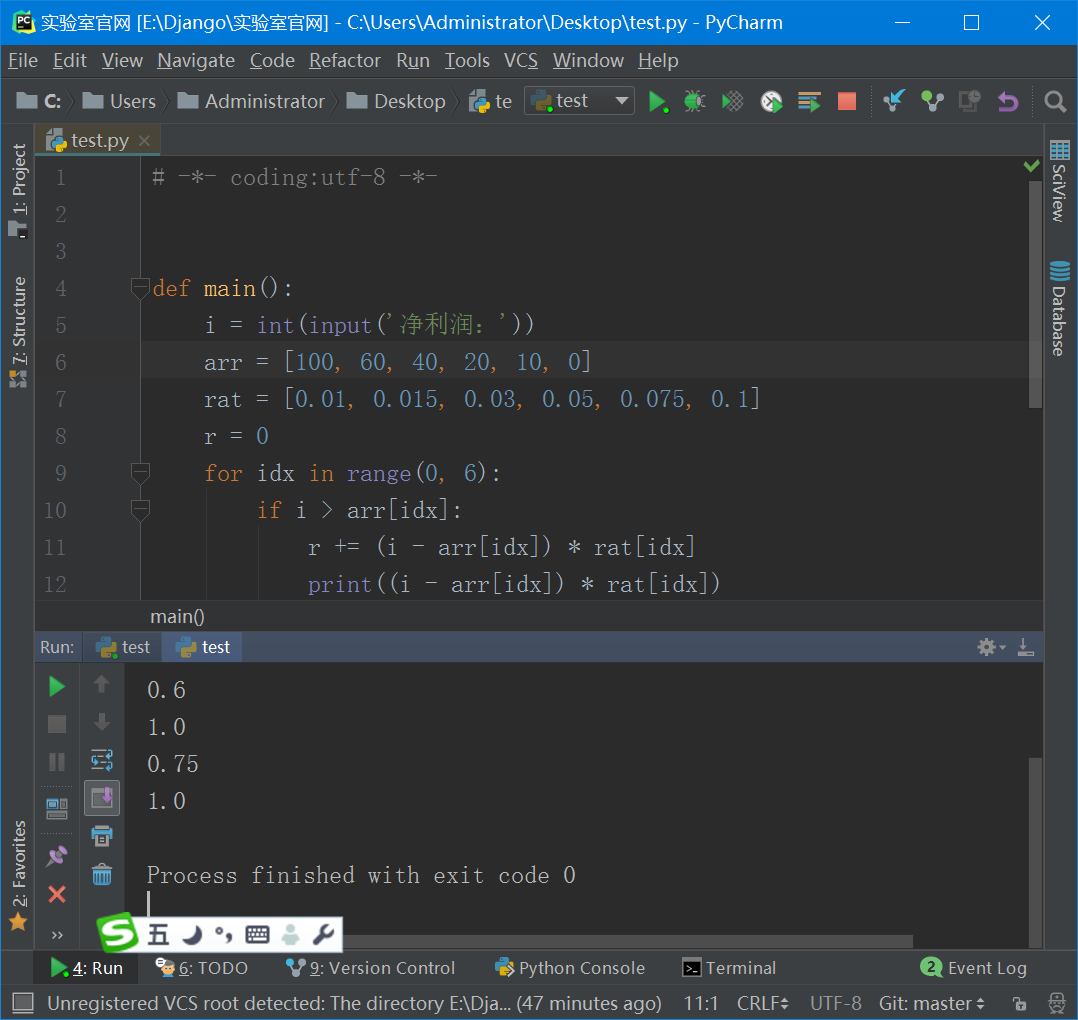The width and height of the screenshot is (1078, 1020).
Task: Collapse the for loop fold marker
Action: coord(140,473)
